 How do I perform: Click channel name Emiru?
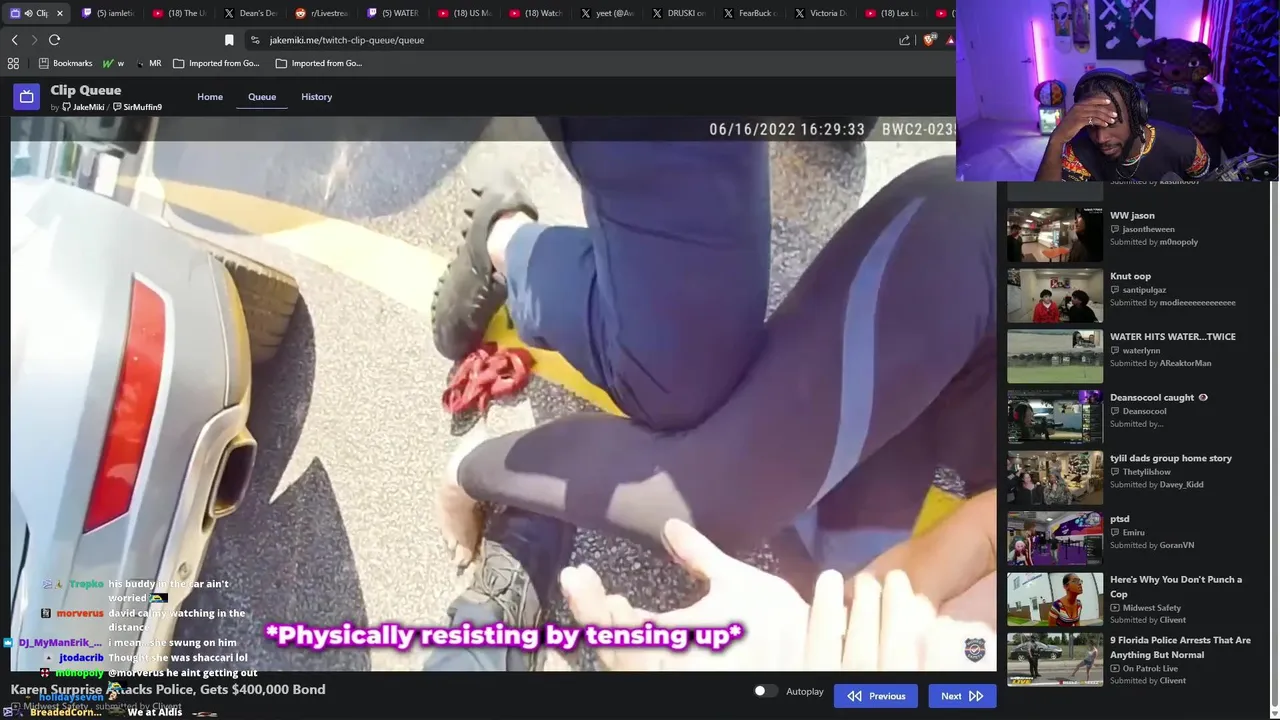pyautogui.click(x=1133, y=533)
